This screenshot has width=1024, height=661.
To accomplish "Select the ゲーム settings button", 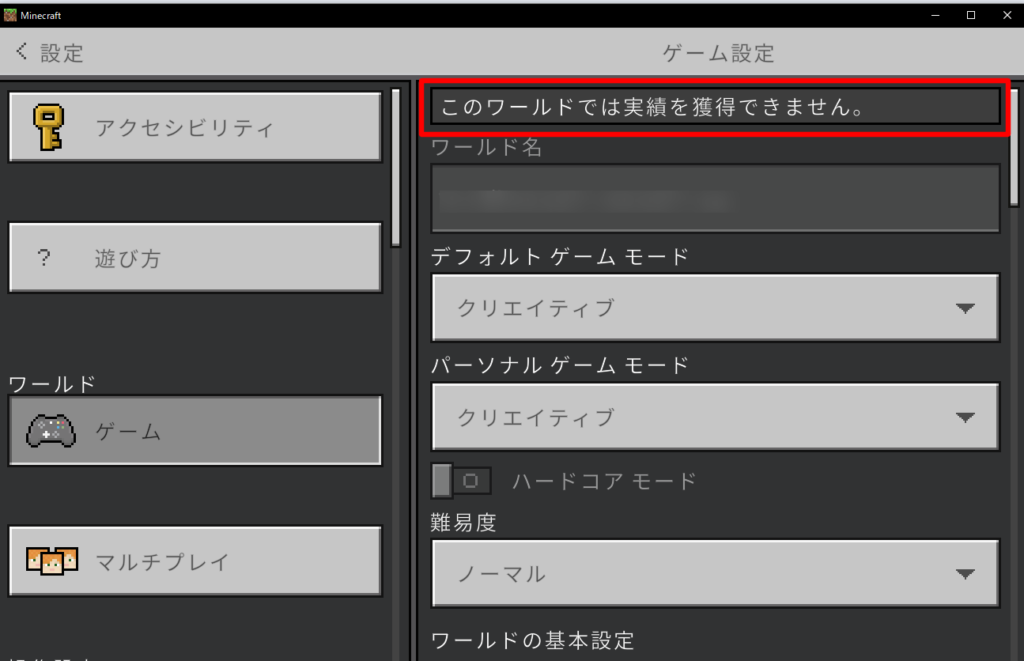I will (195, 431).
